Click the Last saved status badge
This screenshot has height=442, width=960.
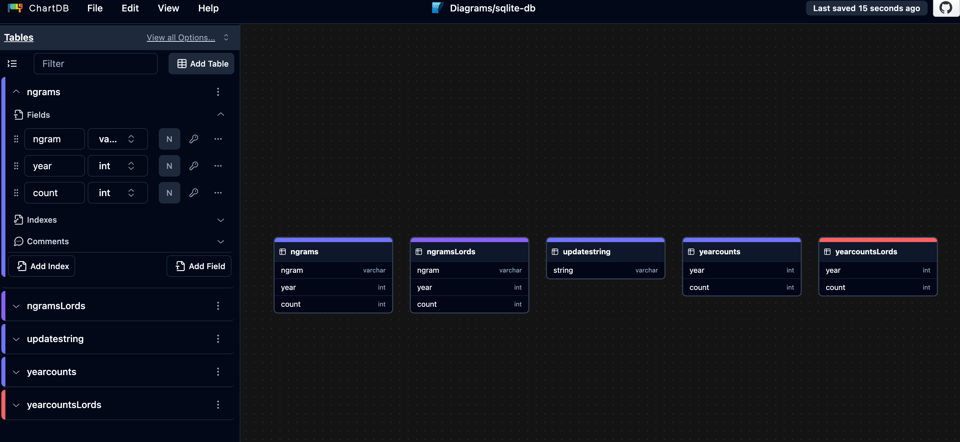tap(866, 9)
